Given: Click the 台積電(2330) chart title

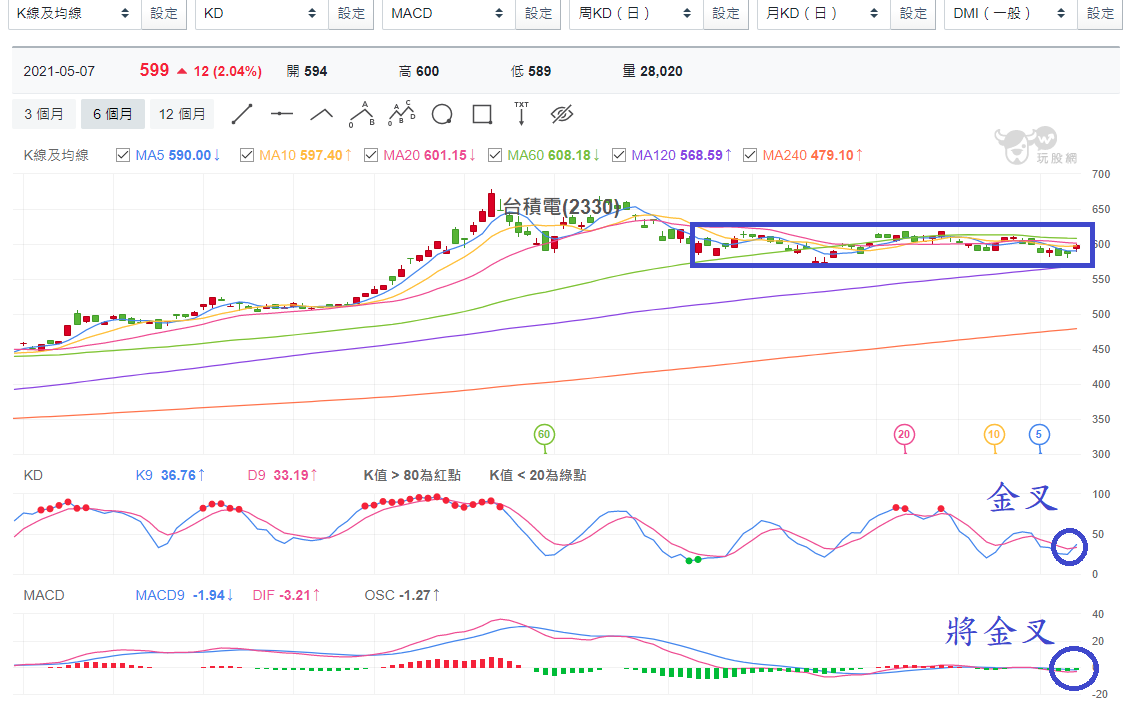Looking at the screenshot, I should click(x=562, y=207).
